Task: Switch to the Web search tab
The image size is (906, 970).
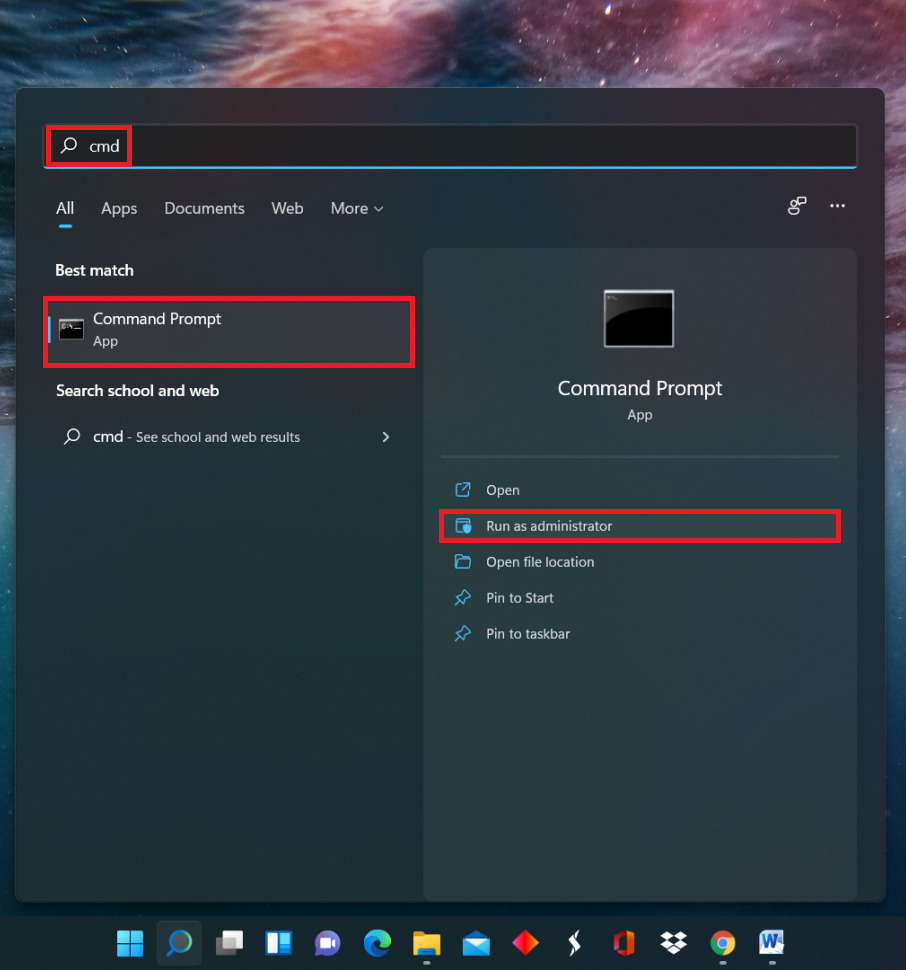Action: coord(287,208)
